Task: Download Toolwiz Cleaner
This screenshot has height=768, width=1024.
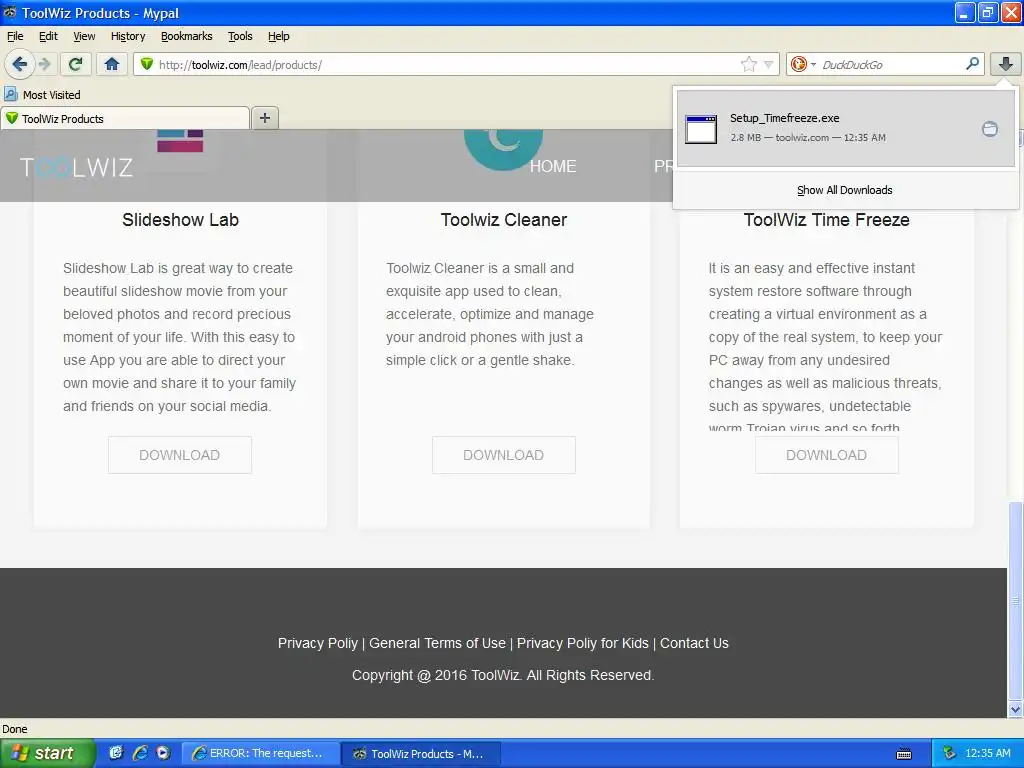Action: [x=504, y=455]
